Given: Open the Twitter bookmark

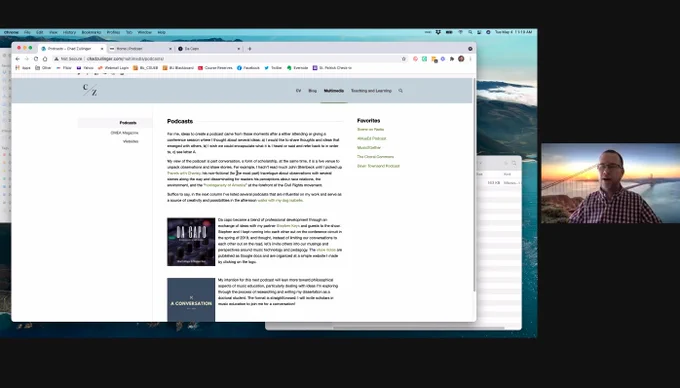Looking at the screenshot, I should point(273,68).
